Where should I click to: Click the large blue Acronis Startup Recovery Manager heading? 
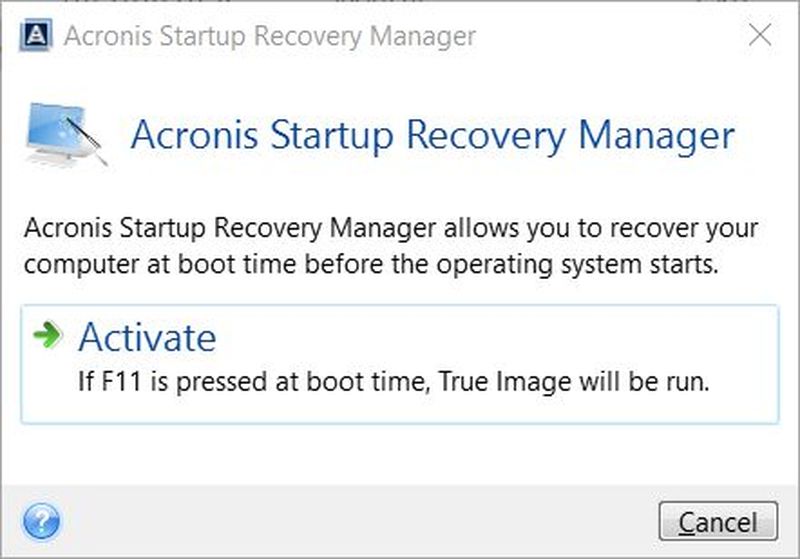coord(432,135)
